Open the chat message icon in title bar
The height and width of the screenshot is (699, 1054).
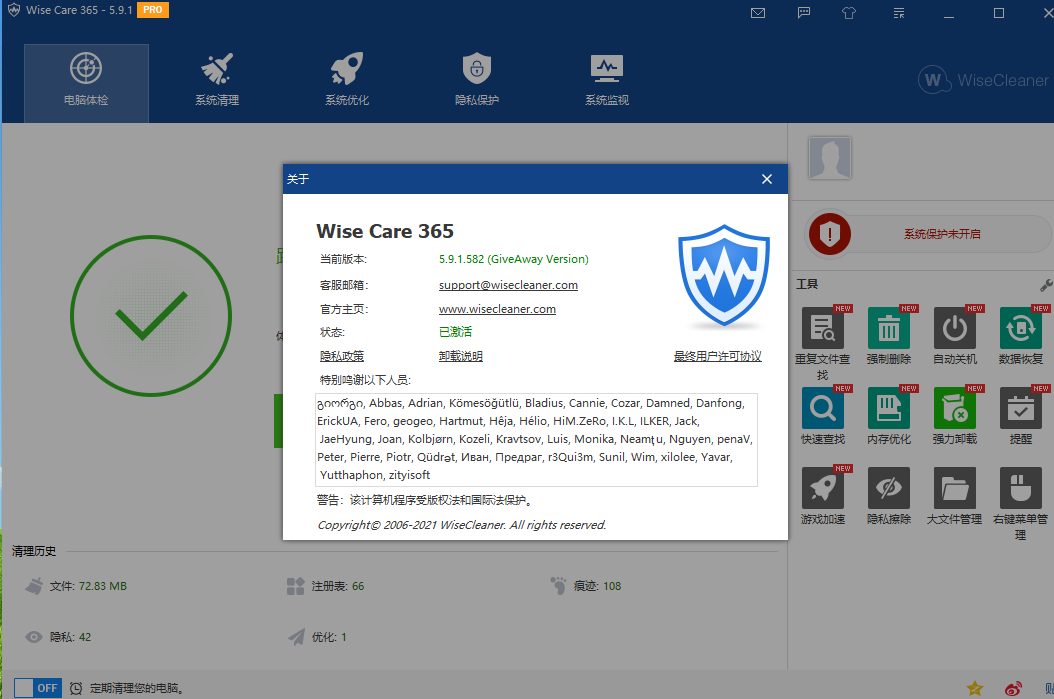804,13
